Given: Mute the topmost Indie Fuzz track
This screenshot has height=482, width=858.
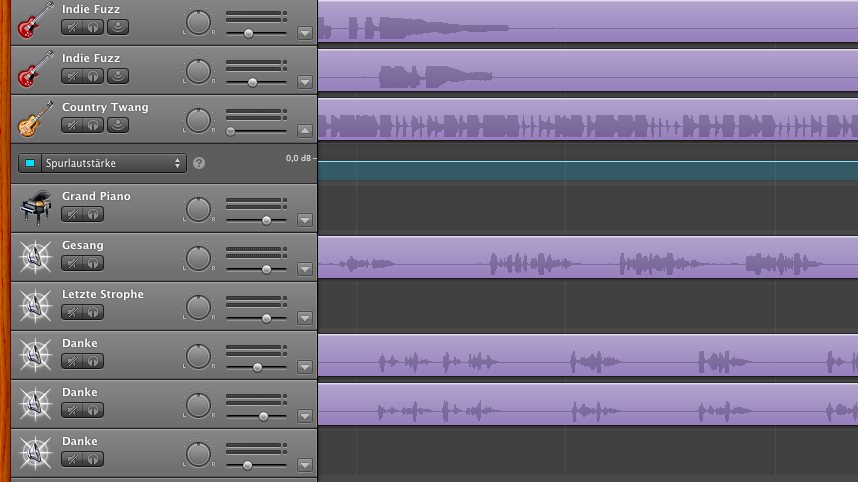Looking at the screenshot, I should coord(72,27).
